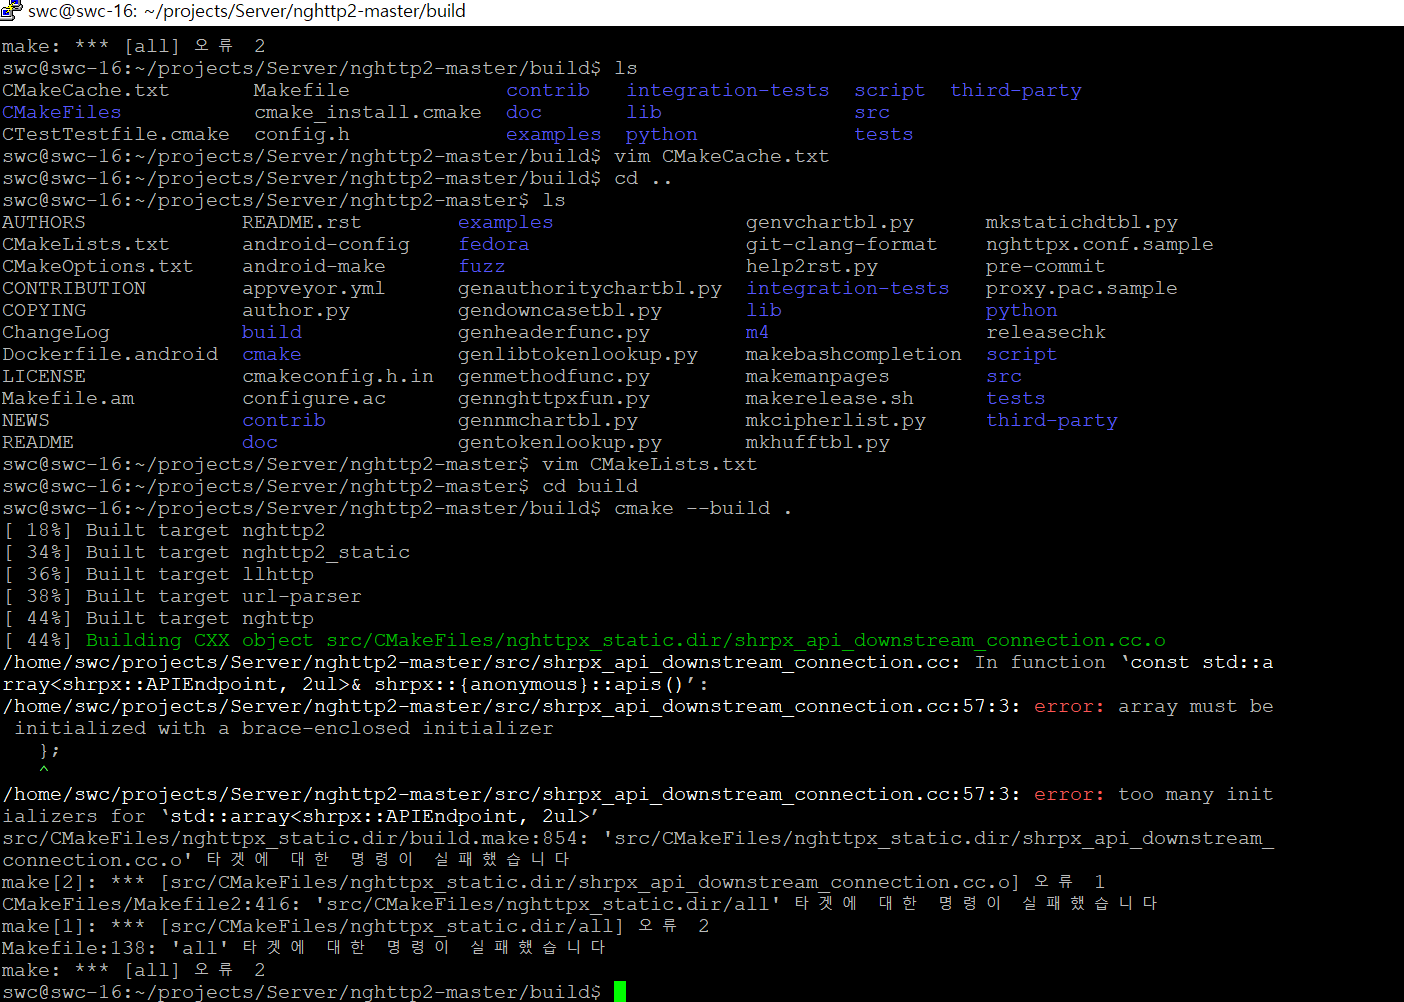Click the blue 'CMakeFiles' directory name

point(62,112)
